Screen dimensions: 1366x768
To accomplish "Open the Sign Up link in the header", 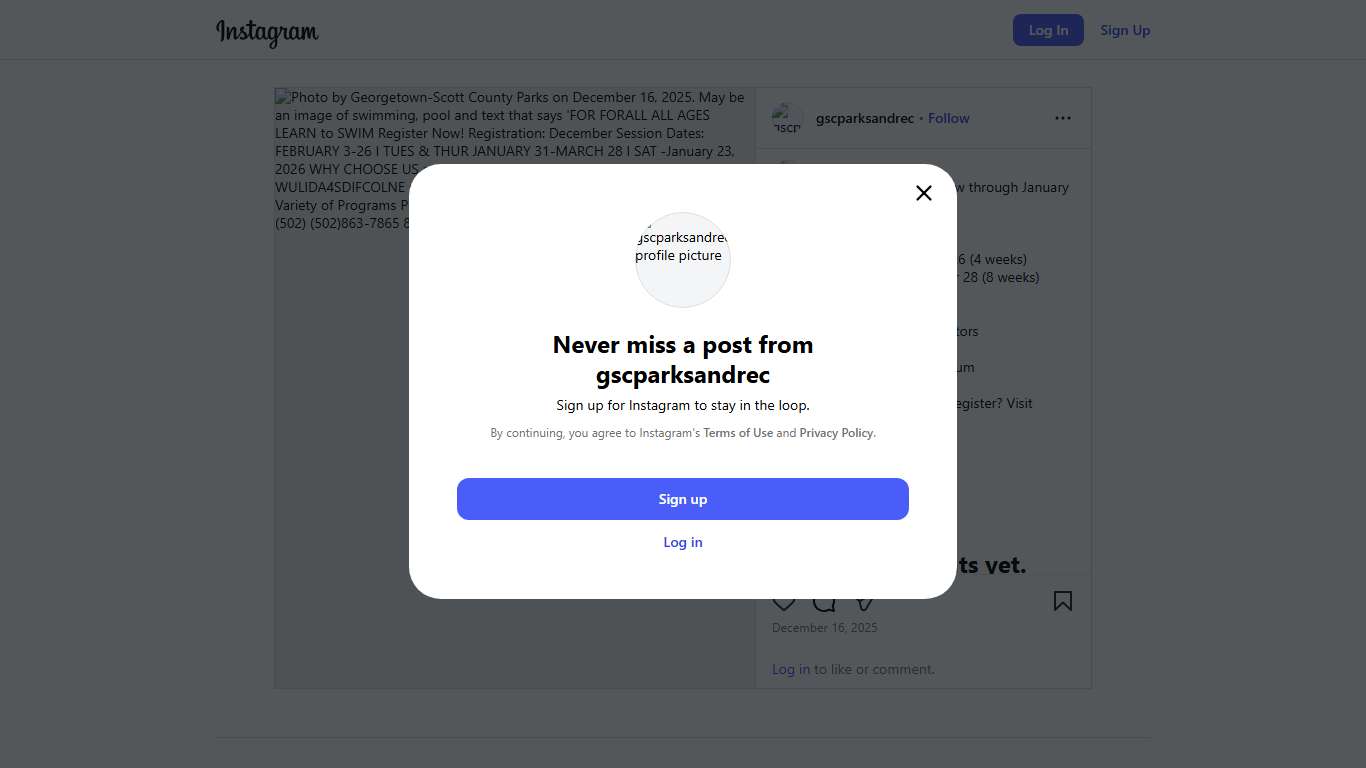I will [x=1125, y=30].
